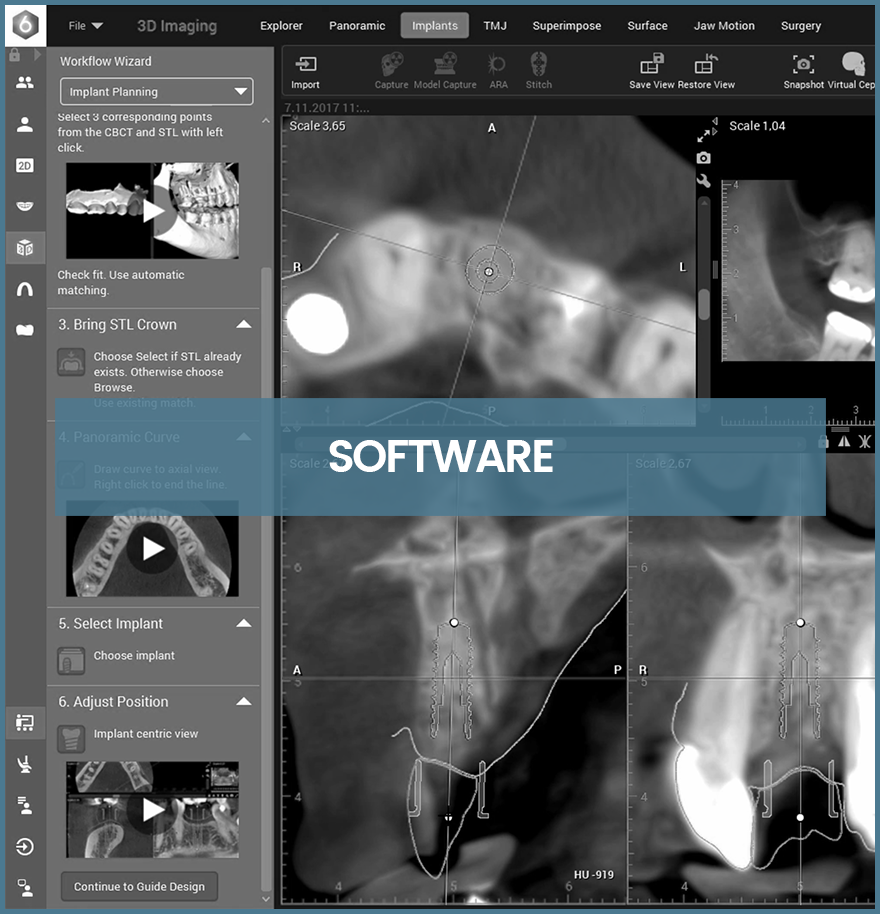Click the rightmost symmetry icon below side view

point(865,442)
